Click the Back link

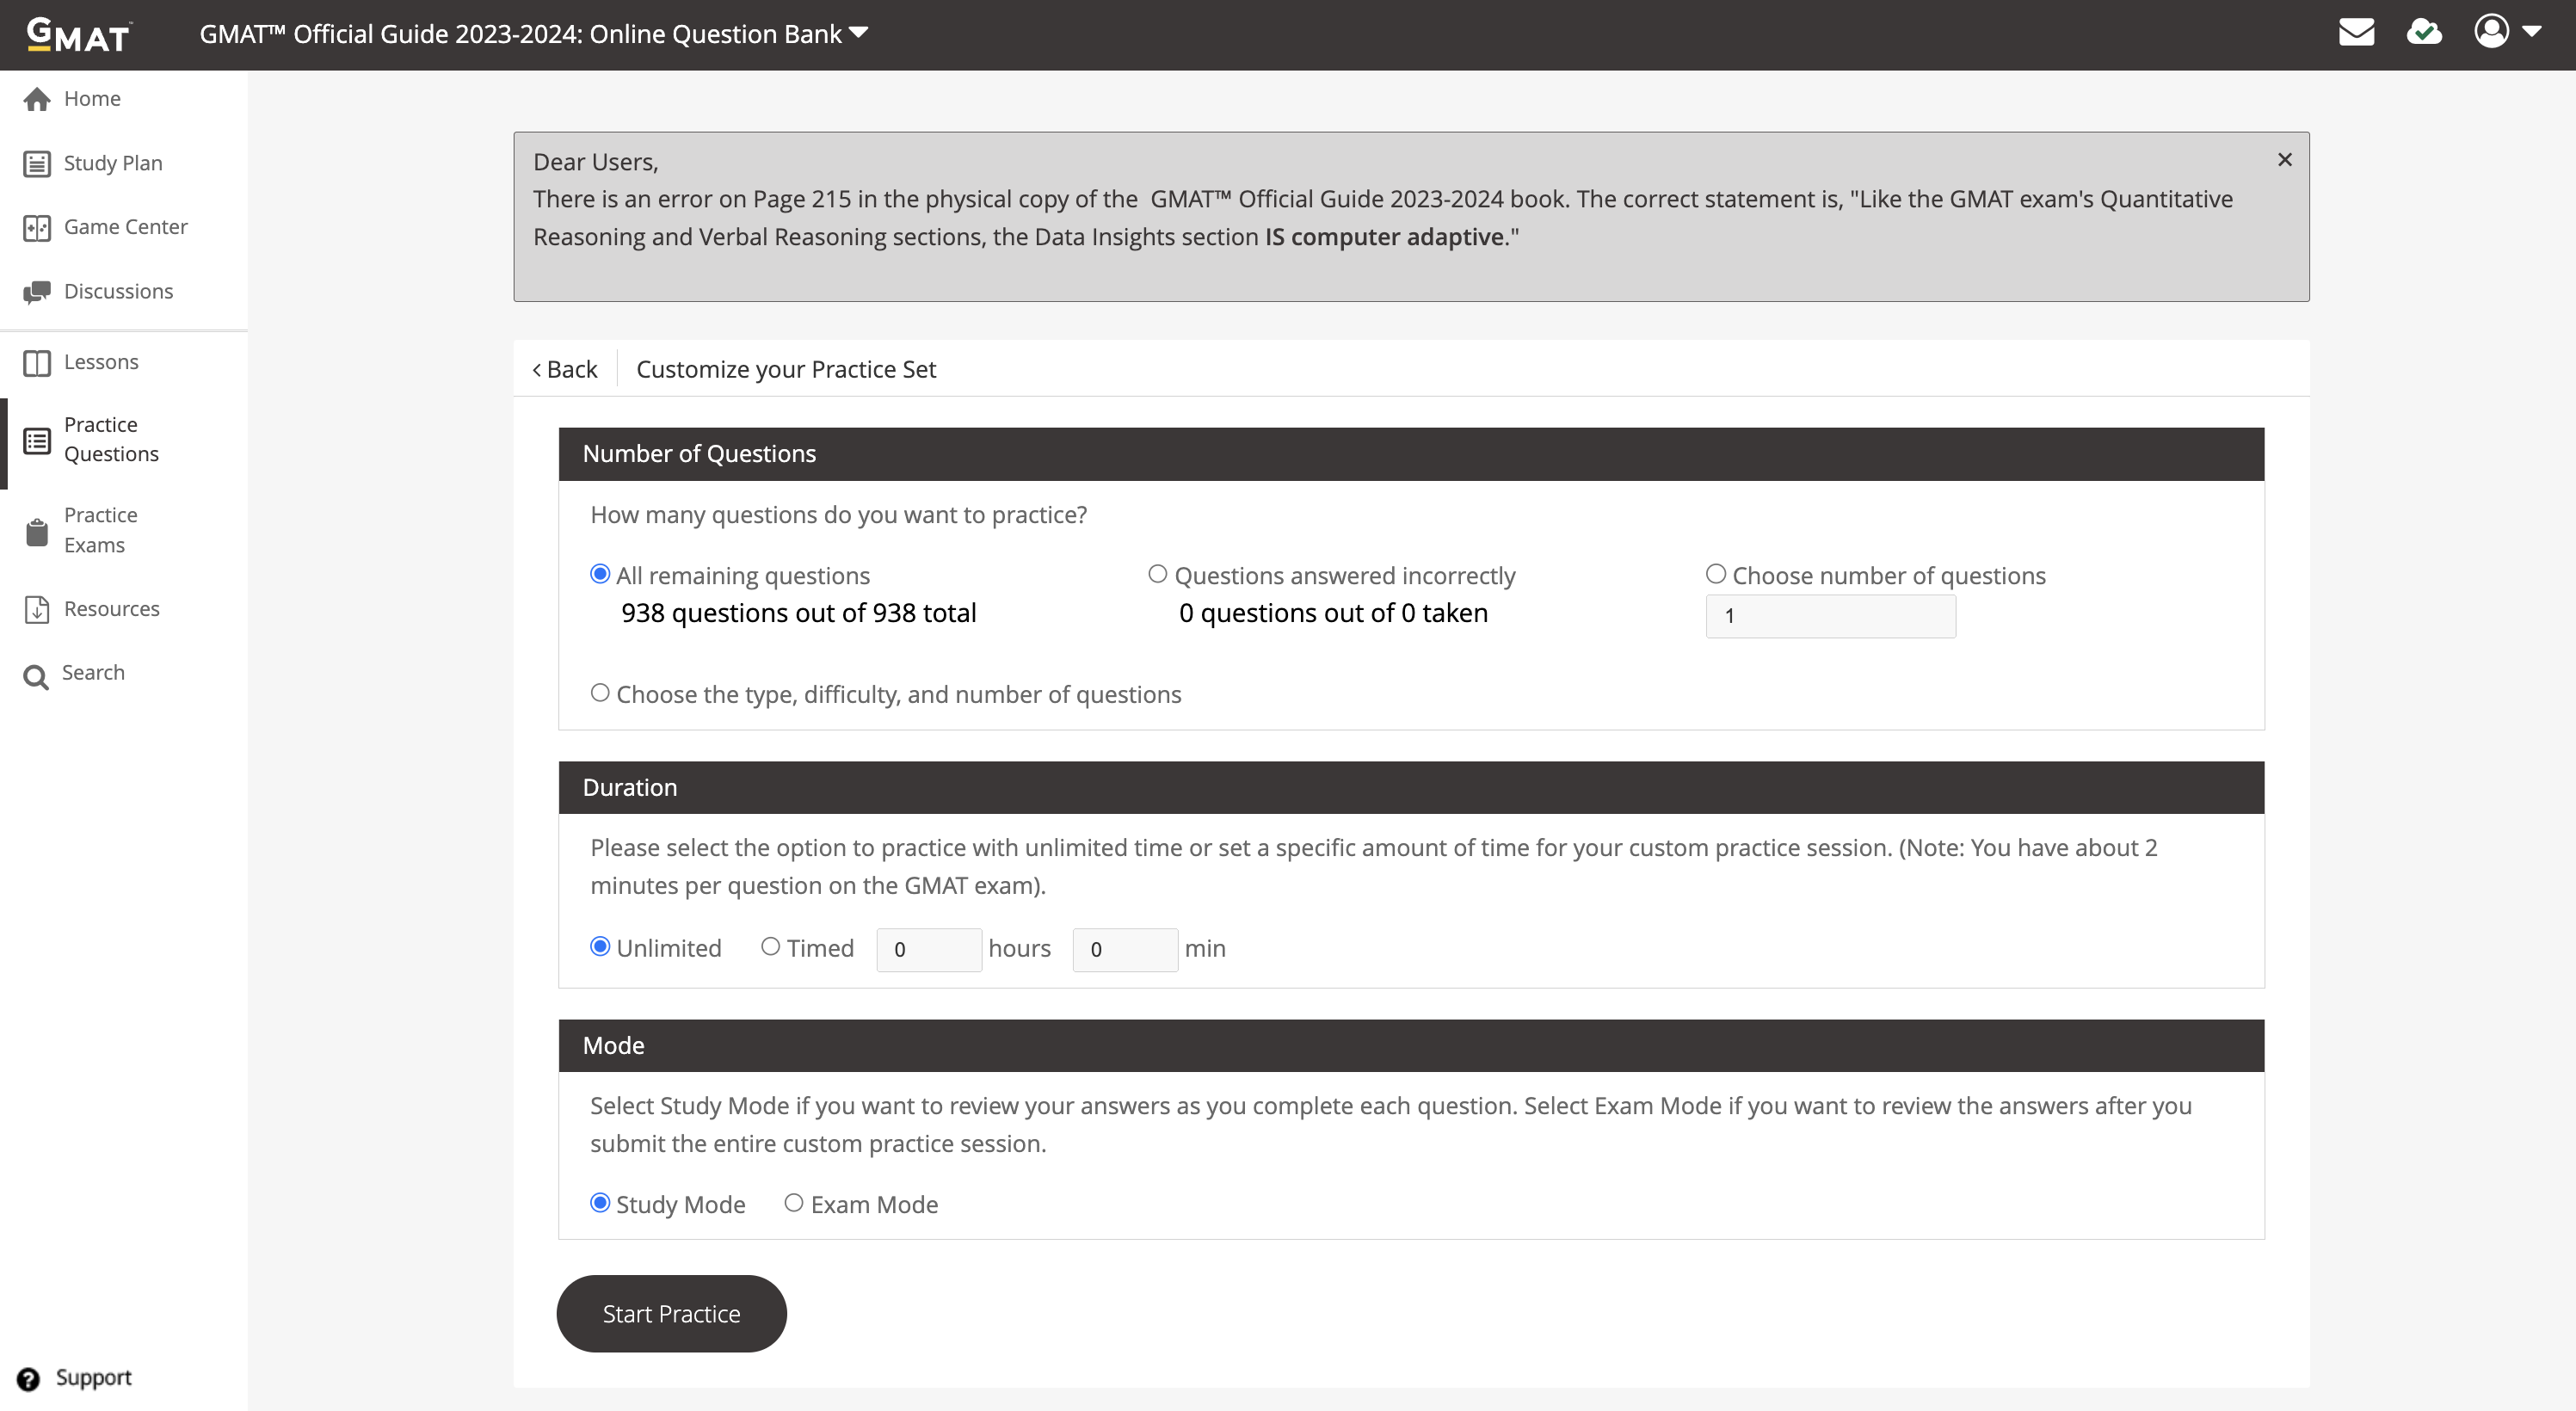[565, 370]
